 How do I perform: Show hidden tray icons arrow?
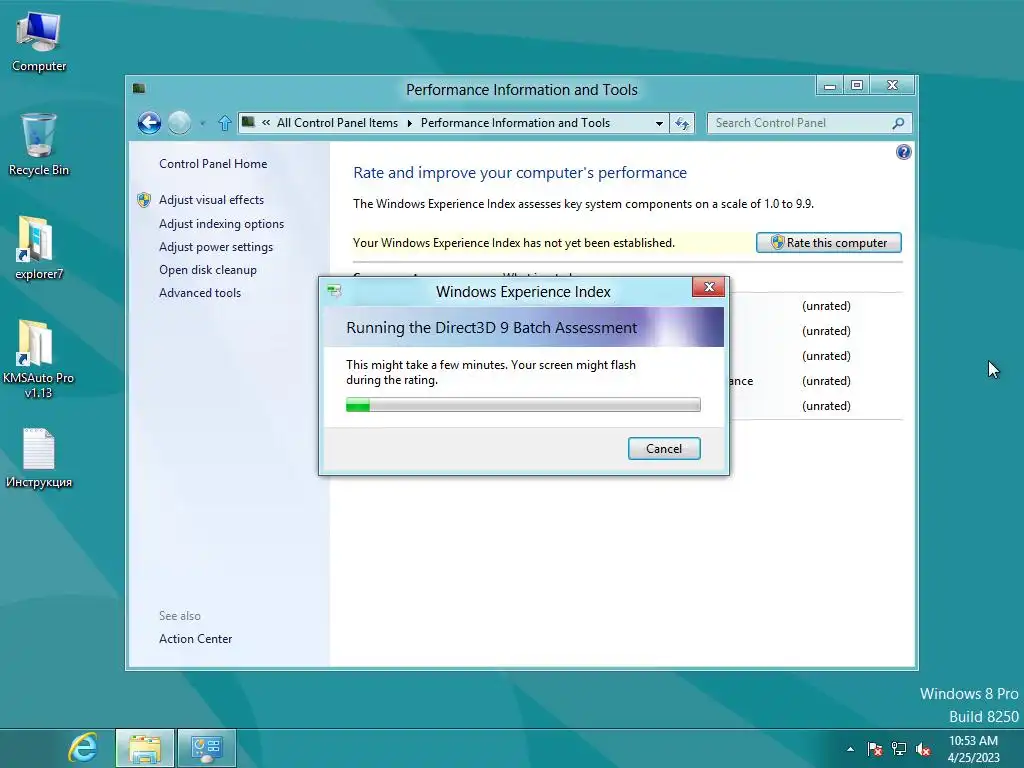click(x=850, y=749)
